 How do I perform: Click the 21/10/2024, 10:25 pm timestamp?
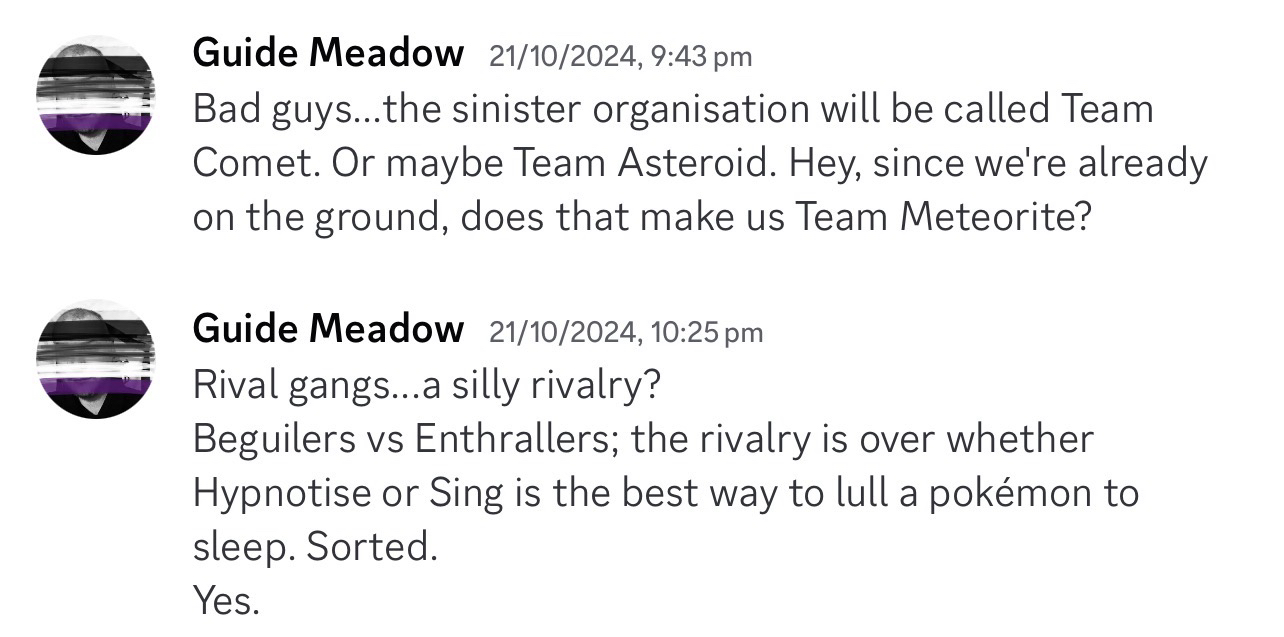pyautogui.click(x=626, y=331)
